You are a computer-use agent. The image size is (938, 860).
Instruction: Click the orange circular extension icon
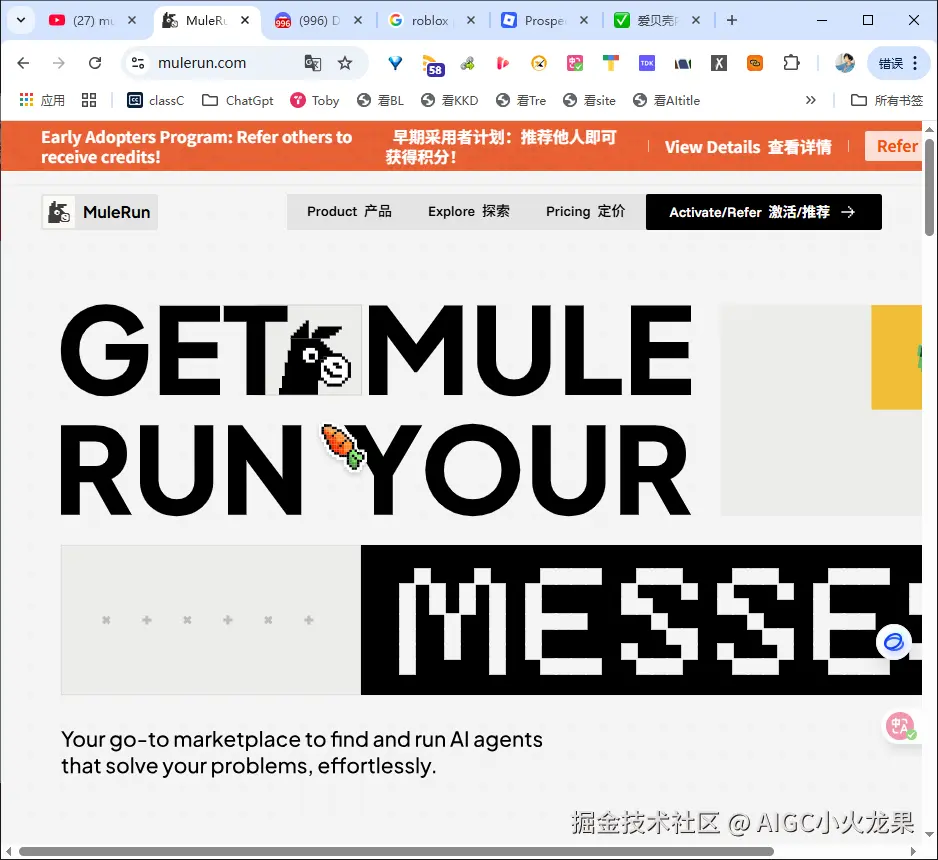pyautogui.click(x=539, y=63)
